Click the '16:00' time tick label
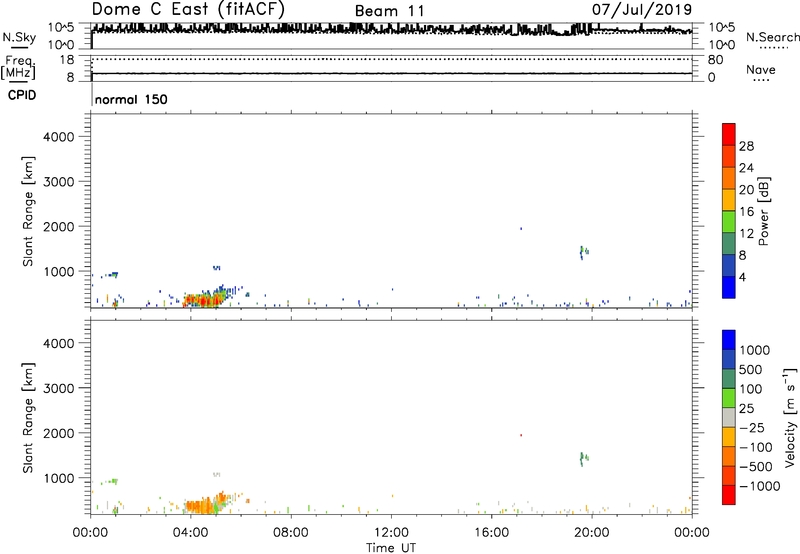The width and height of the screenshot is (800, 554). pyautogui.click(x=491, y=533)
